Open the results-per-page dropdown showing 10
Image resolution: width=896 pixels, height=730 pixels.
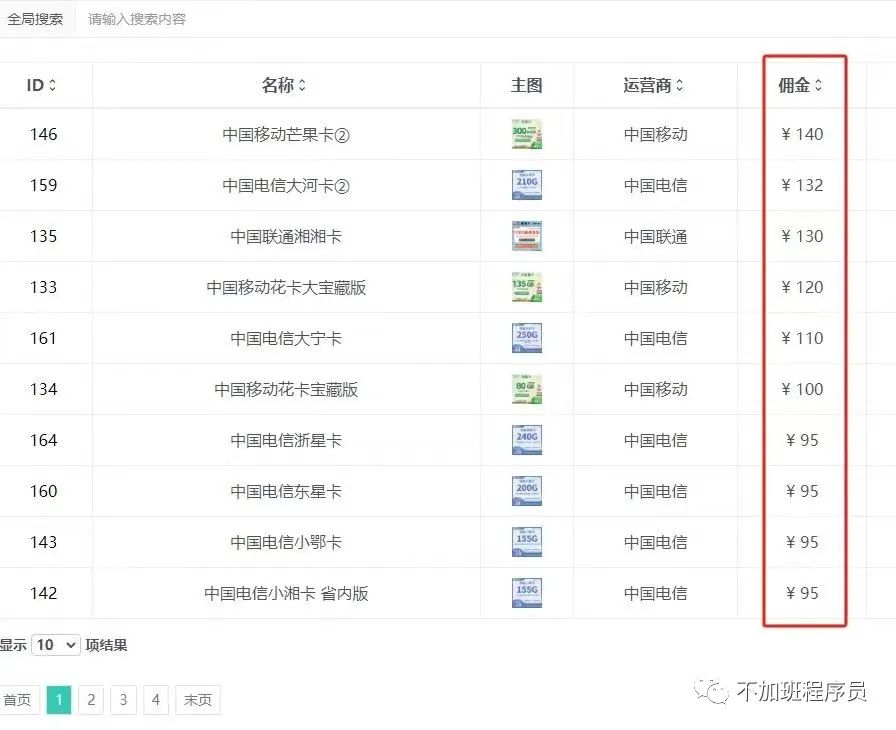55,645
